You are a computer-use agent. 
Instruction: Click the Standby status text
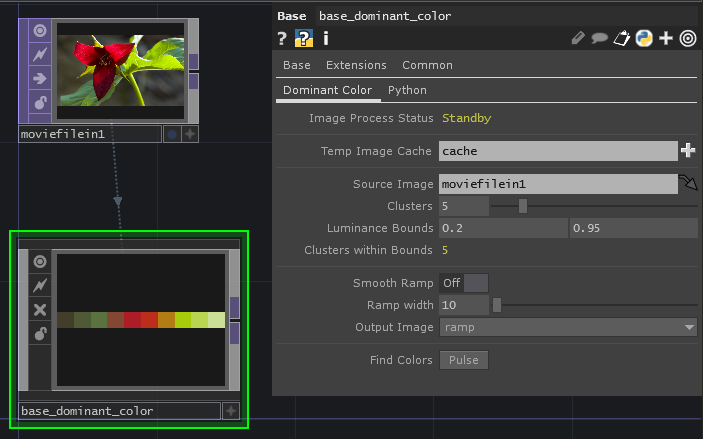coord(467,118)
